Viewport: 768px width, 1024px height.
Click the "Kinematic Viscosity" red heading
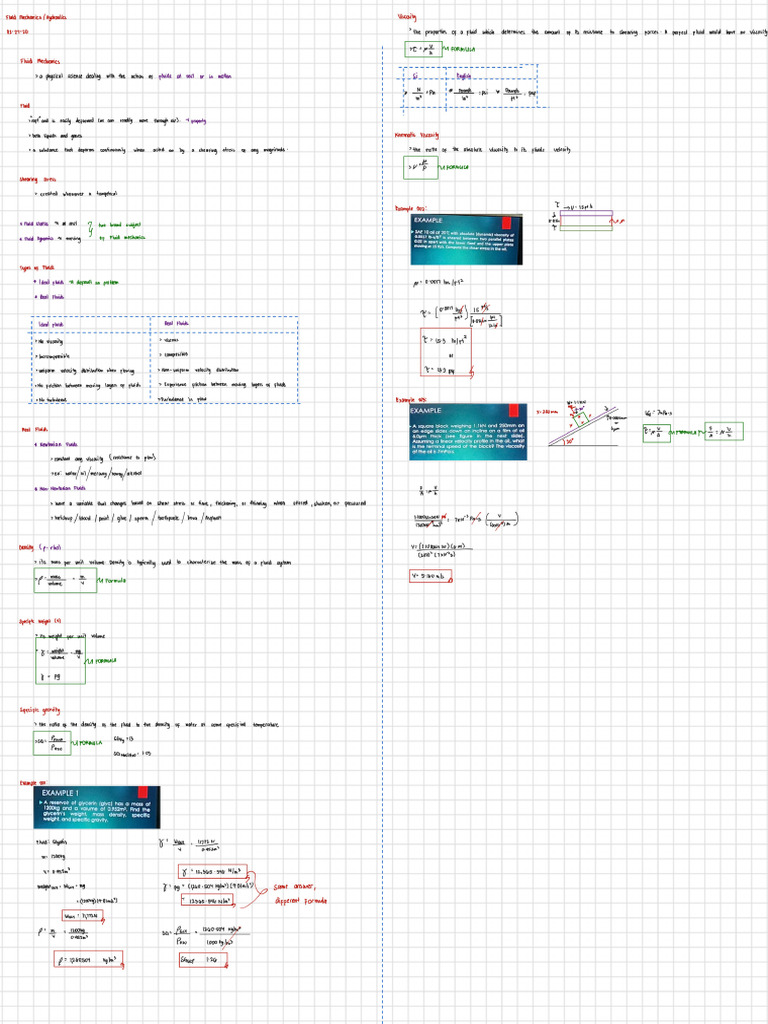click(417, 135)
